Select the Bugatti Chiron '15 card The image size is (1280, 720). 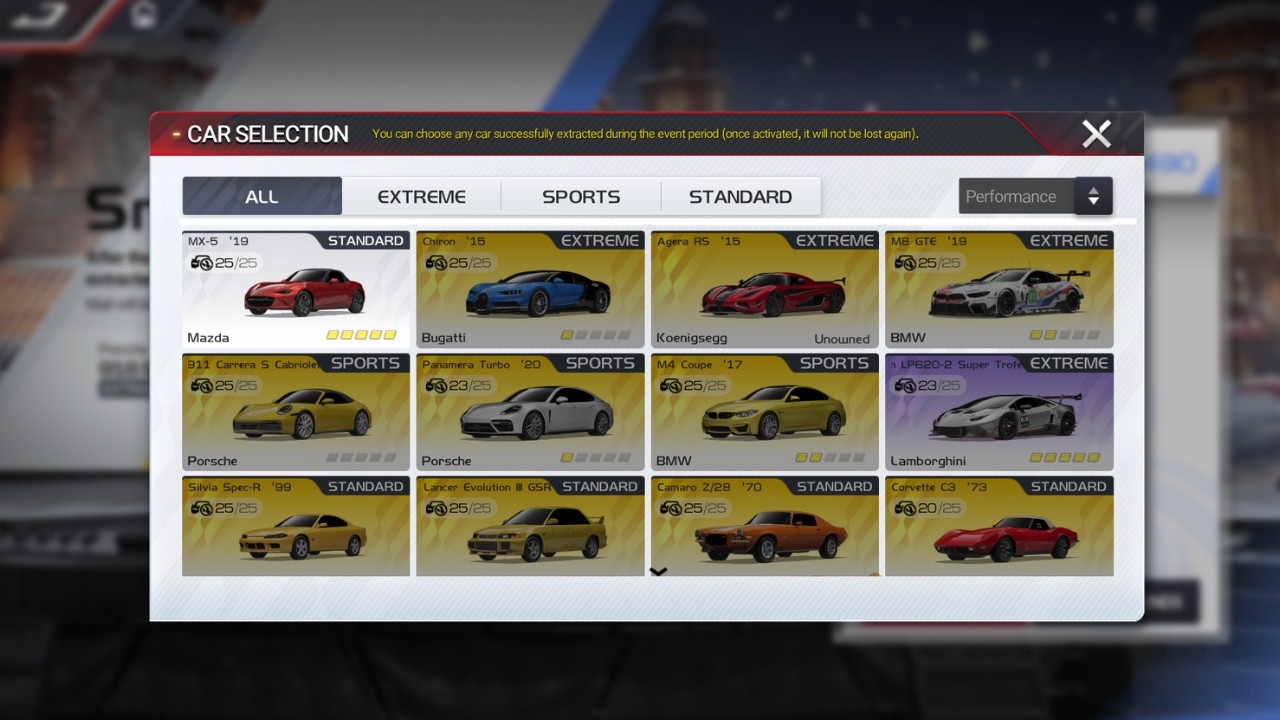[530, 290]
